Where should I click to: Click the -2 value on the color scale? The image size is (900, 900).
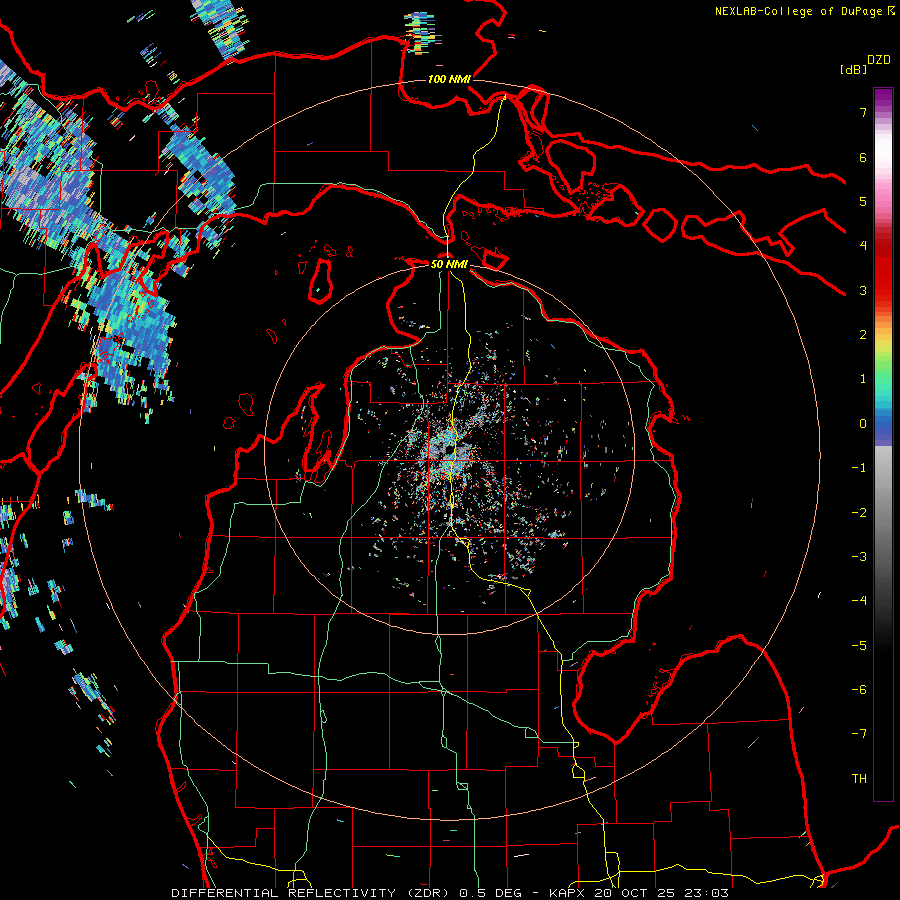pos(859,513)
